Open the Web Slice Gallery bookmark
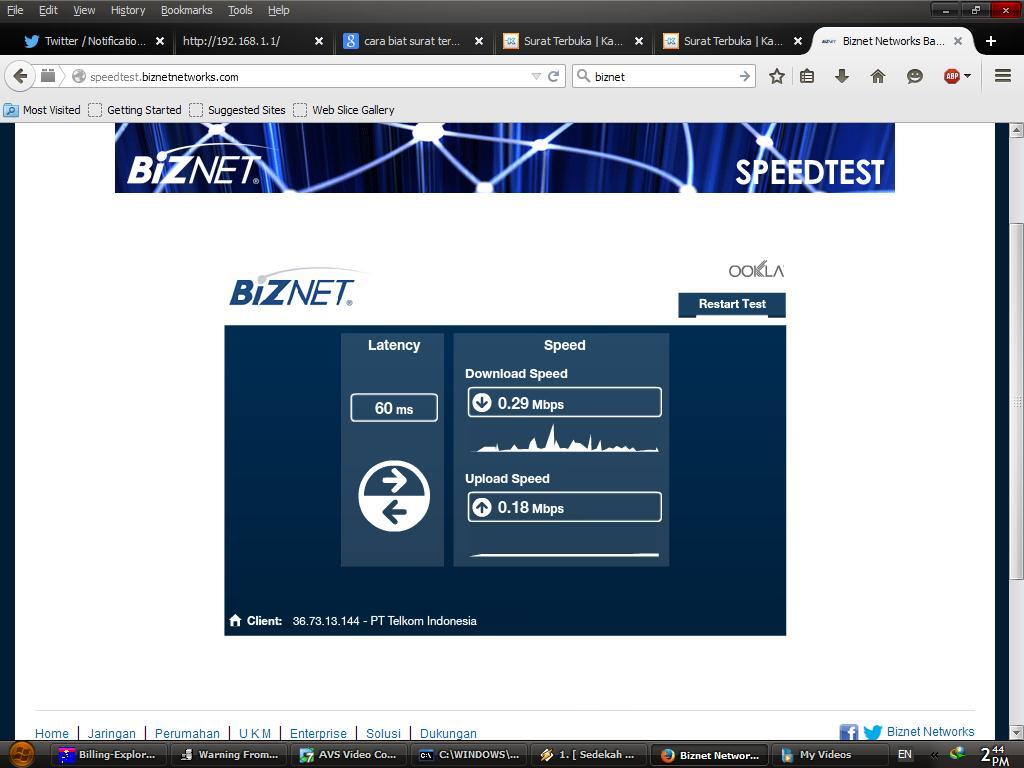The height and width of the screenshot is (768, 1024). (x=344, y=110)
